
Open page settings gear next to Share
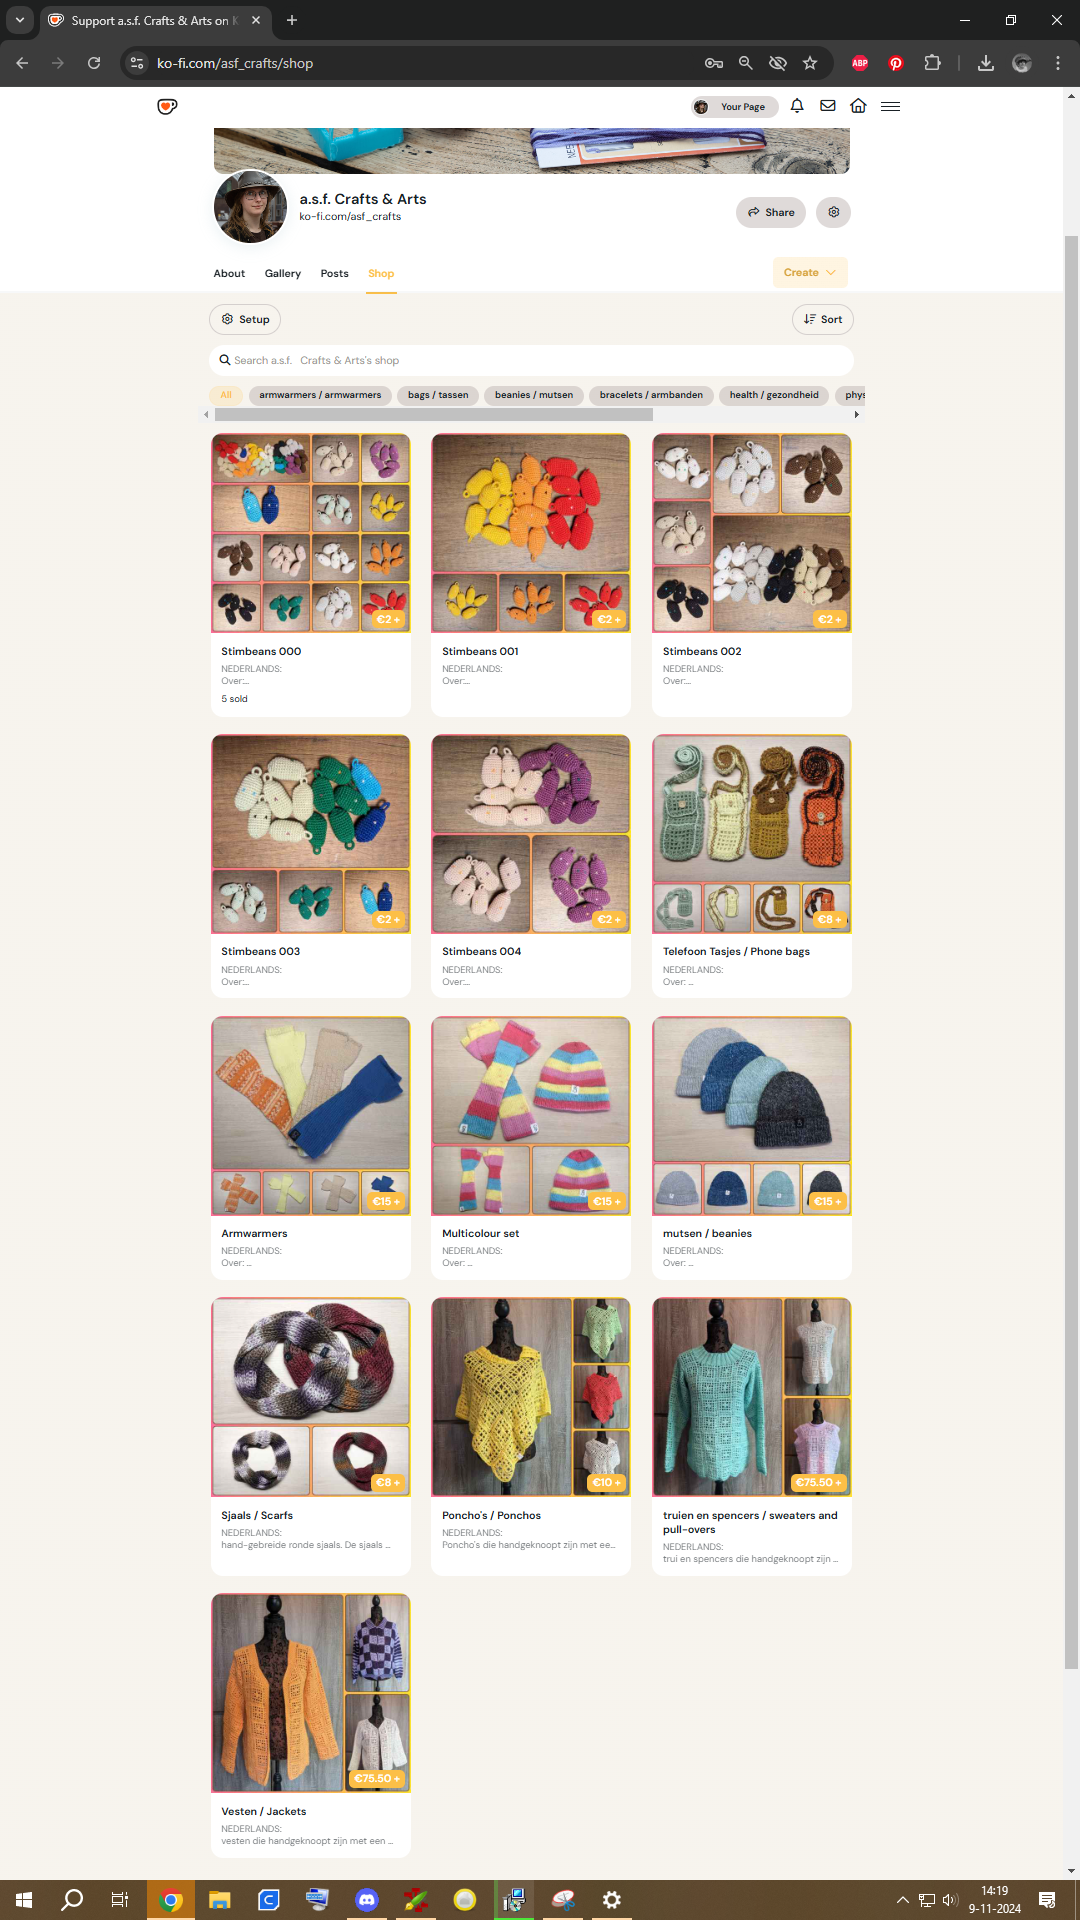833,212
